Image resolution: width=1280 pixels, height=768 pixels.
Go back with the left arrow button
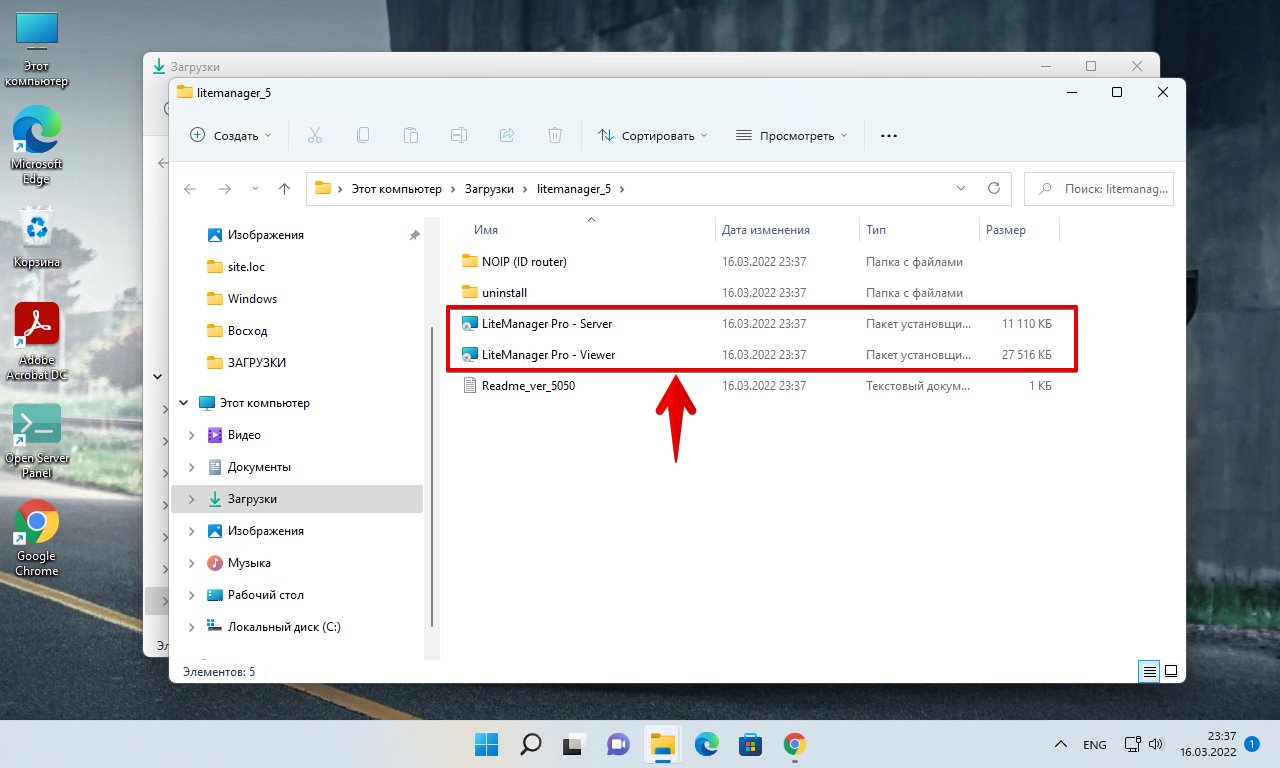click(190, 188)
